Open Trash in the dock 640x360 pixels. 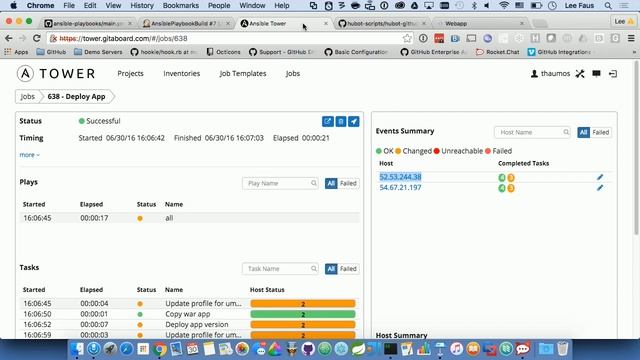click(563, 349)
